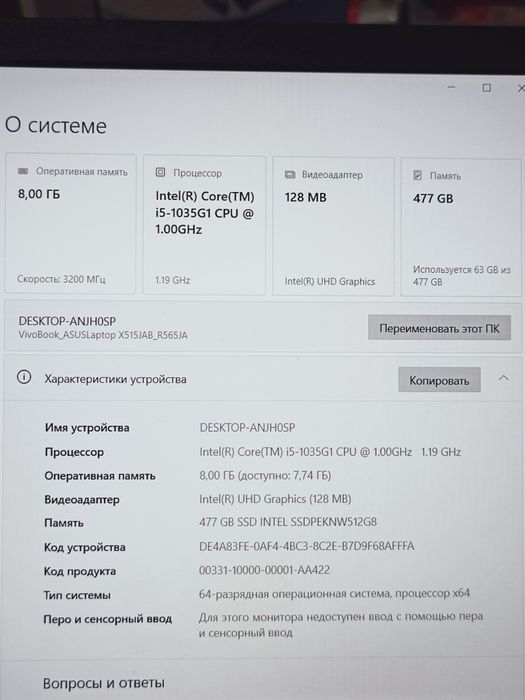The width and height of the screenshot is (525, 700).
Task: Collapse the Характеристики устройства section chevron
Action: tap(504, 378)
